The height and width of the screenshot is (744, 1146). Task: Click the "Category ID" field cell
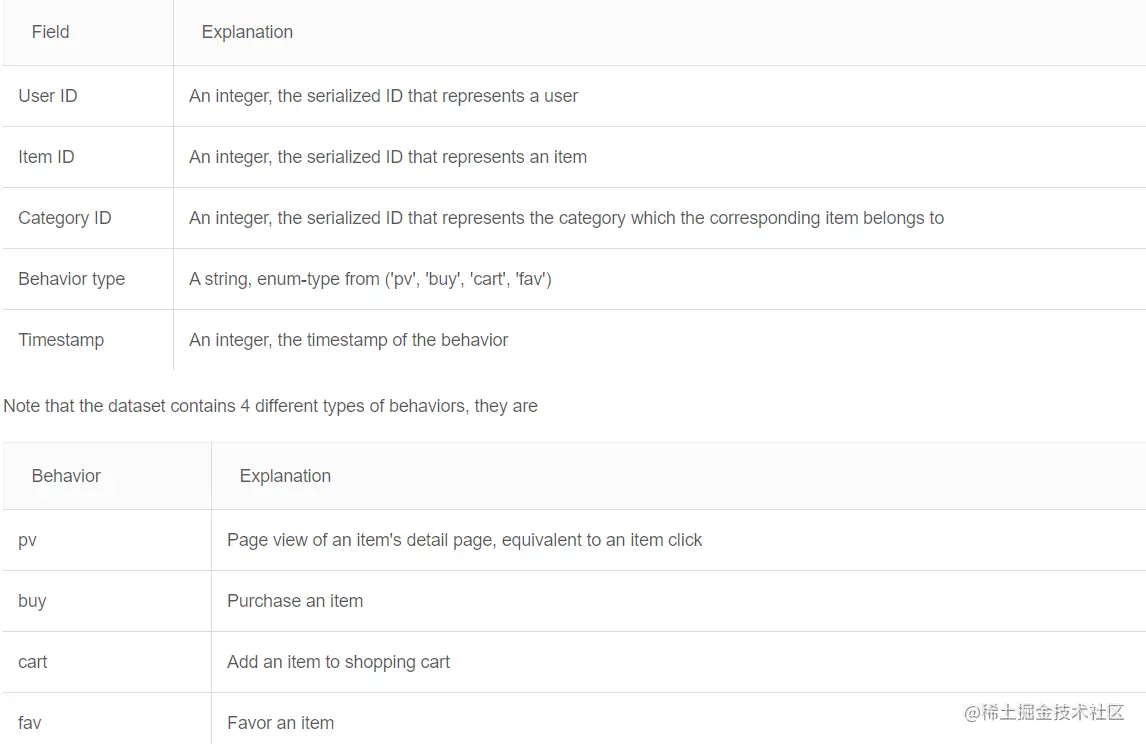[65, 218]
